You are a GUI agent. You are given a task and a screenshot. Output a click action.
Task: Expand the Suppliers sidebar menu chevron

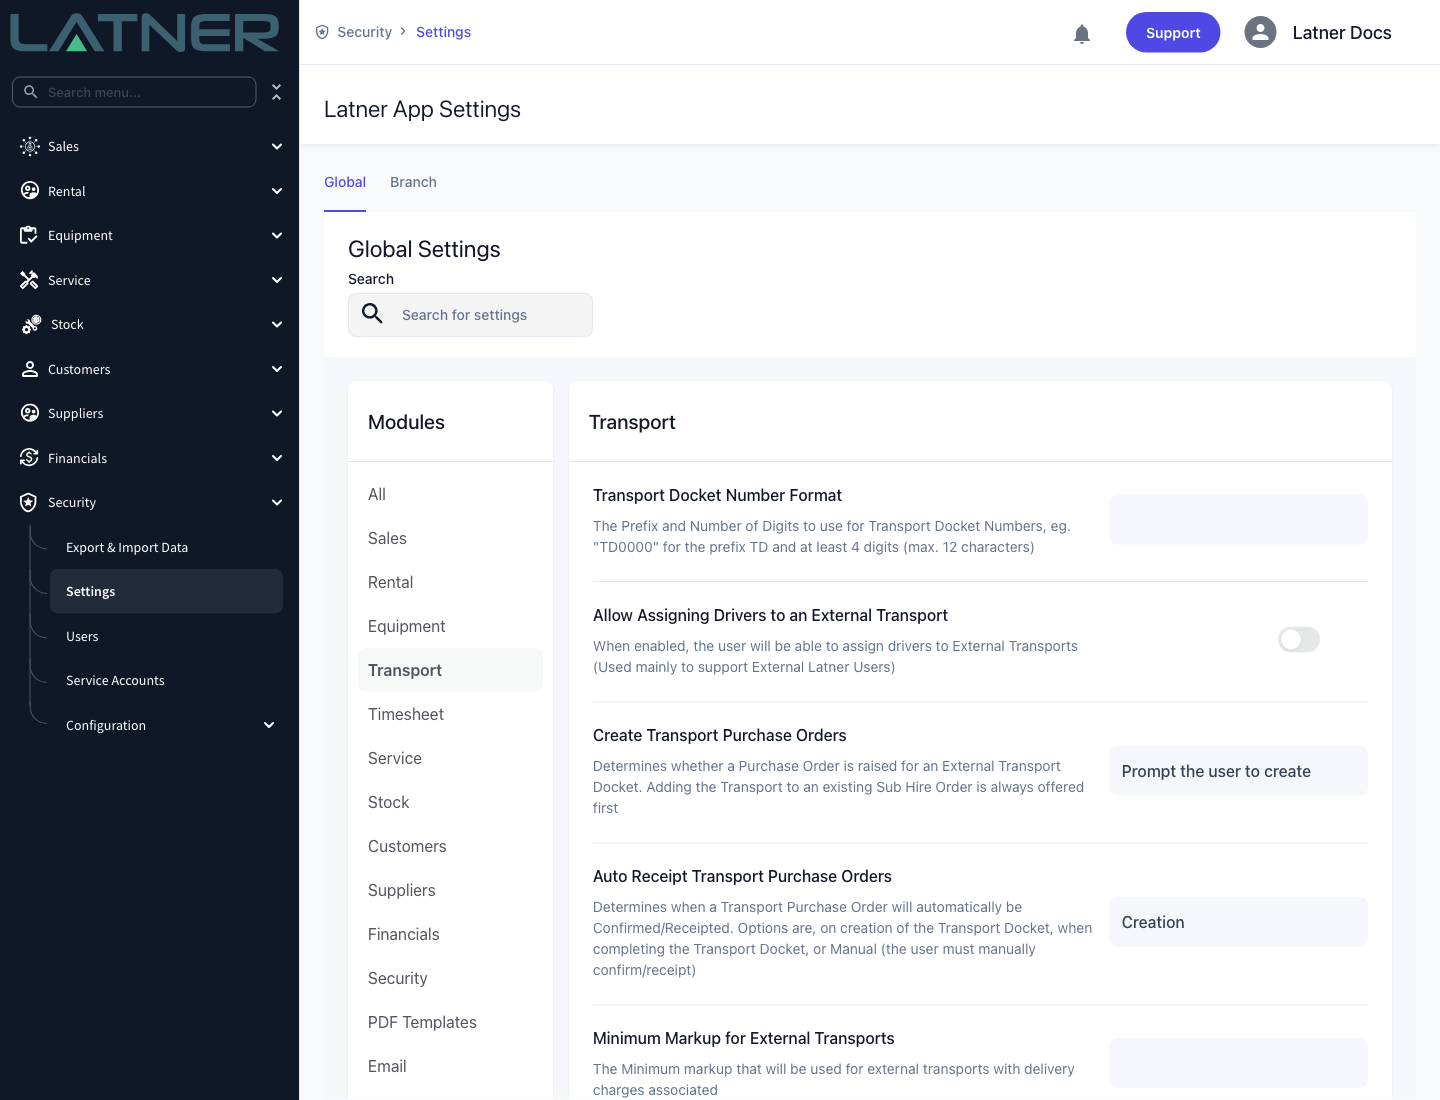[x=277, y=413]
